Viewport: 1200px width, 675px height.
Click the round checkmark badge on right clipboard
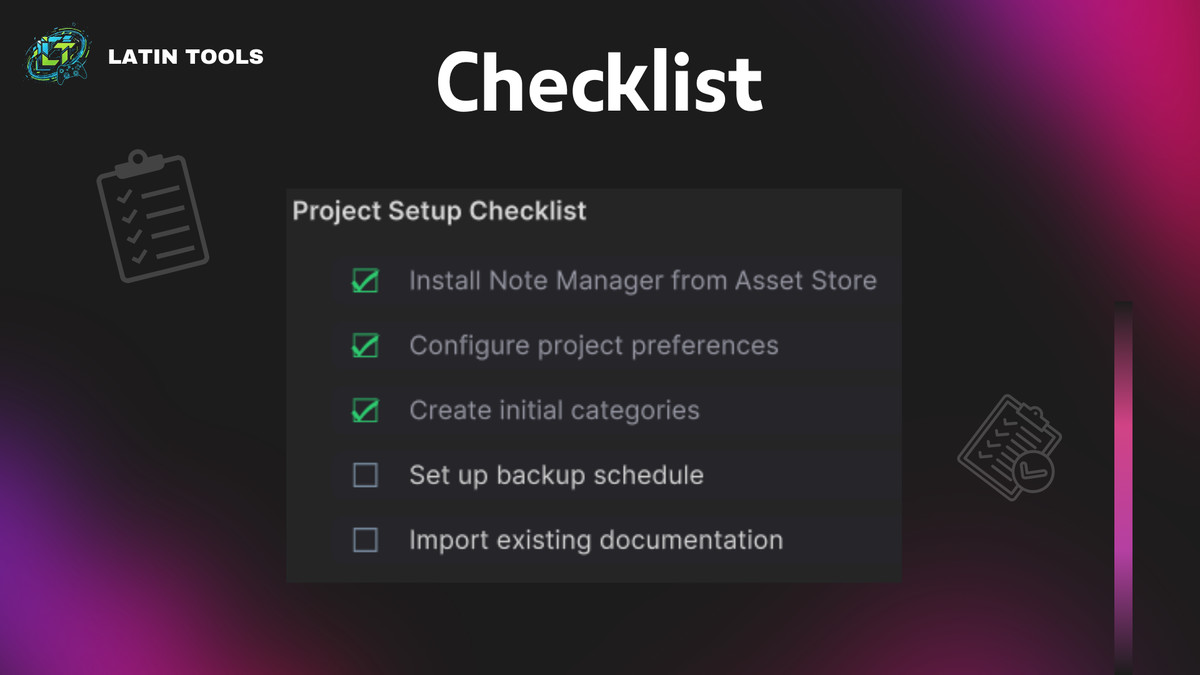[1031, 471]
